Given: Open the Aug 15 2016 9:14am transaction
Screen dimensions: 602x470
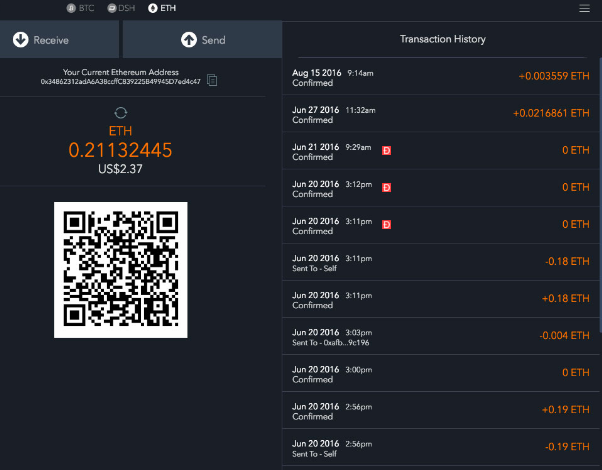Looking at the screenshot, I should [441, 77].
